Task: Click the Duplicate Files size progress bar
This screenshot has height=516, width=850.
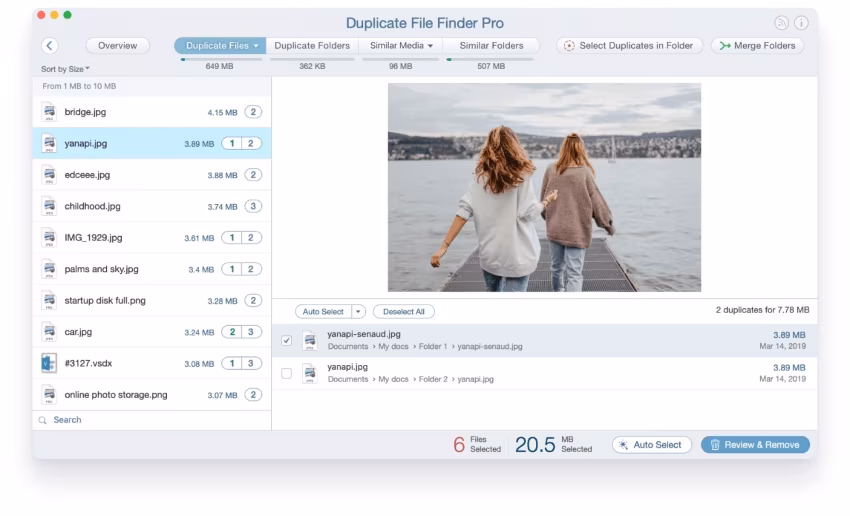Action: 221,59
